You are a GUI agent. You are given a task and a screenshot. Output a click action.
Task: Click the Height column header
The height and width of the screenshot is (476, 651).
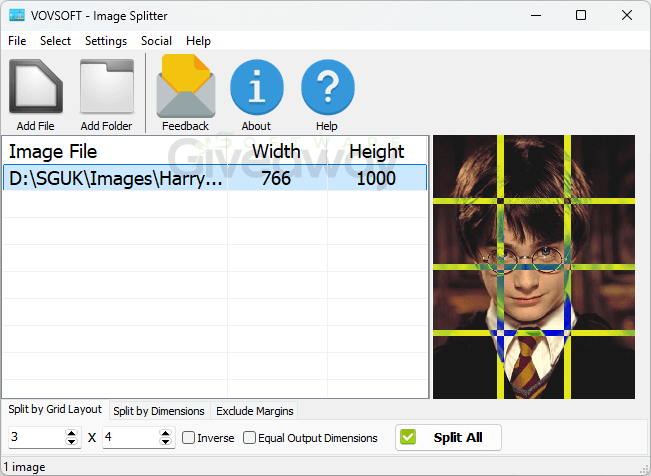tap(377, 152)
